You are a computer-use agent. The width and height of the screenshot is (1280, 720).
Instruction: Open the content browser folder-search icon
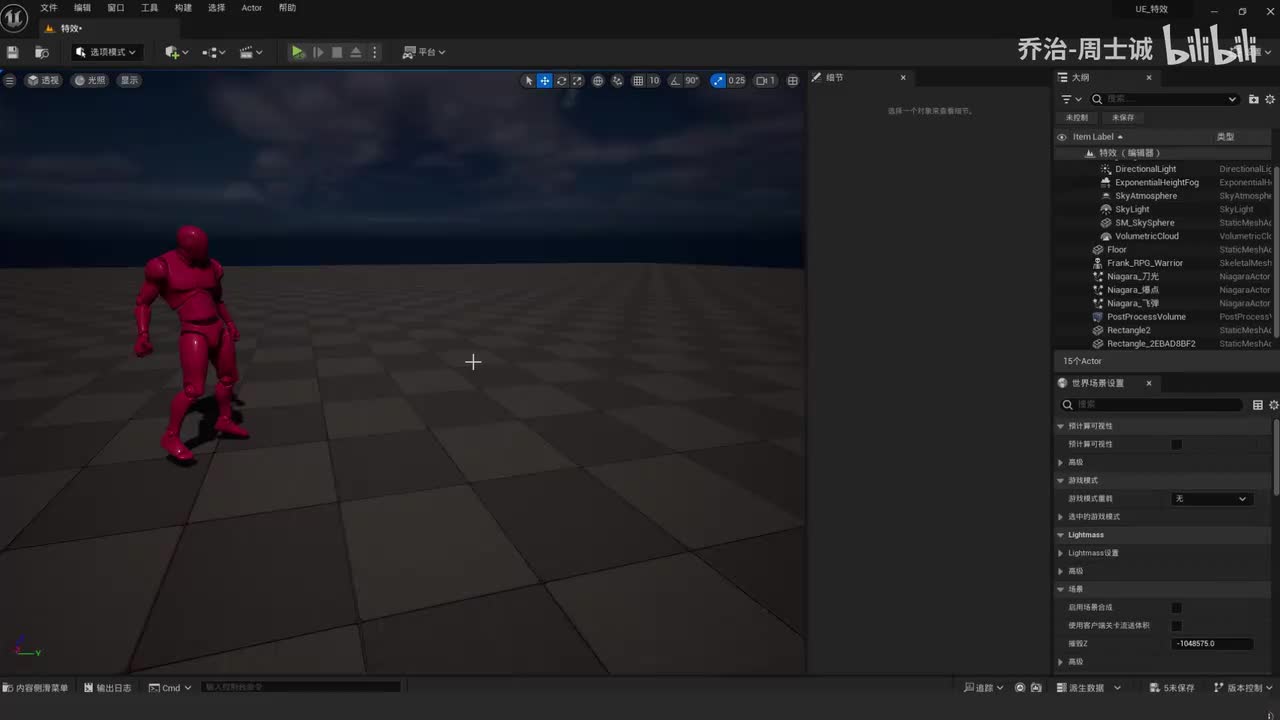pyautogui.click(x=42, y=52)
